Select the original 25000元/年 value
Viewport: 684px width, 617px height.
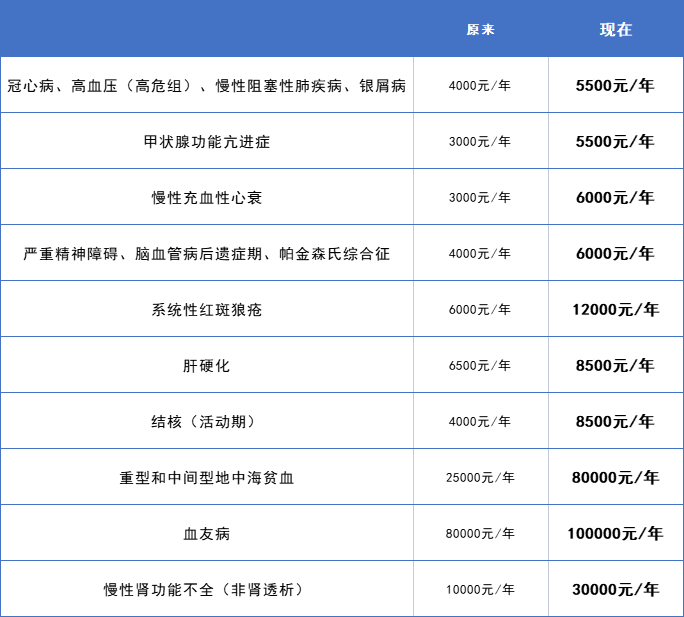coord(480,478)
